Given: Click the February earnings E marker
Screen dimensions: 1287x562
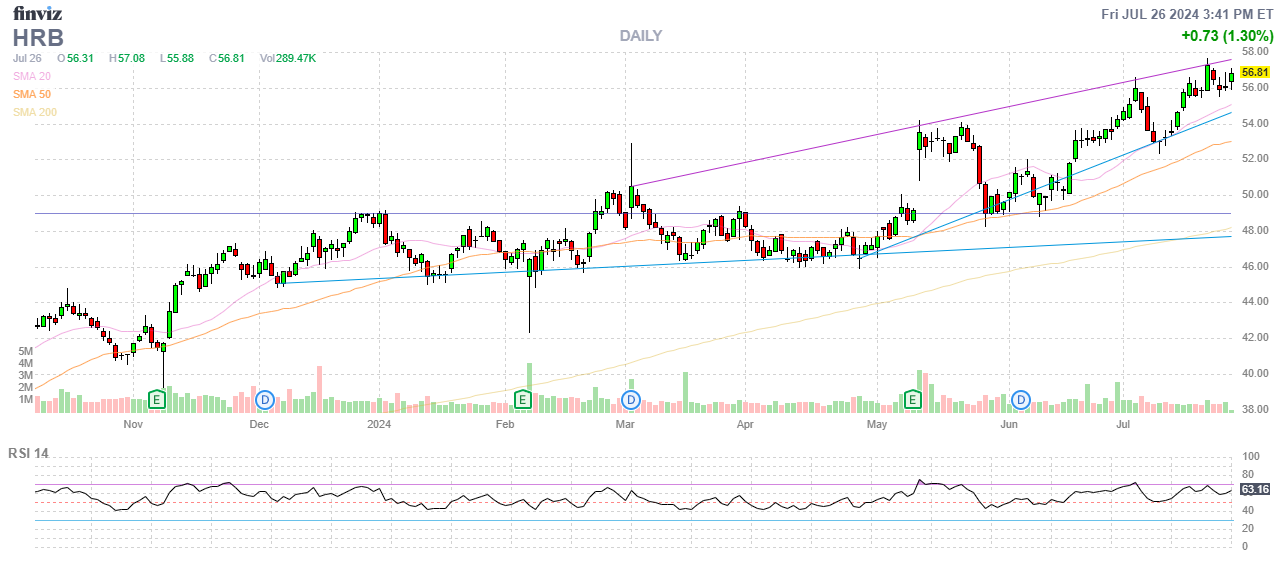Looking at the screenshot, I should click(x=522, y=400).
